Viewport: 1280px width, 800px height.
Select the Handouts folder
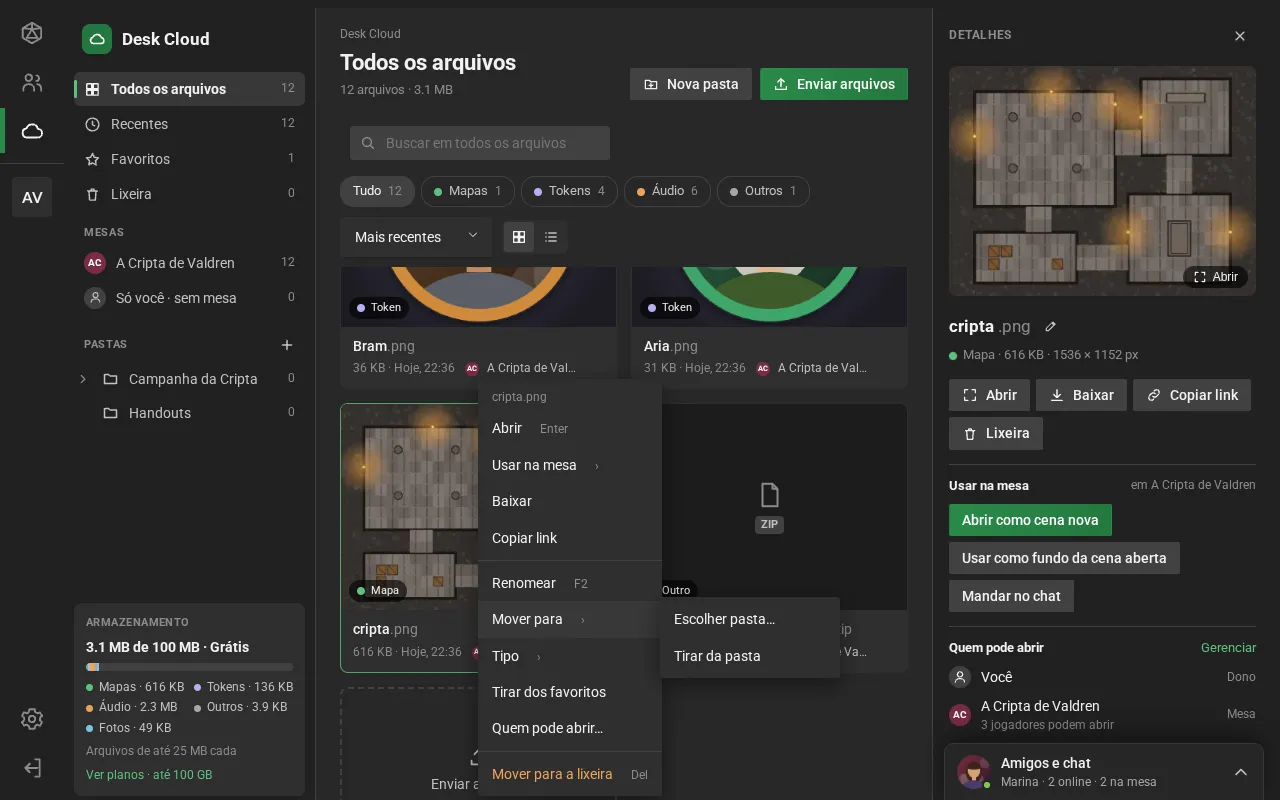[189, 413]
